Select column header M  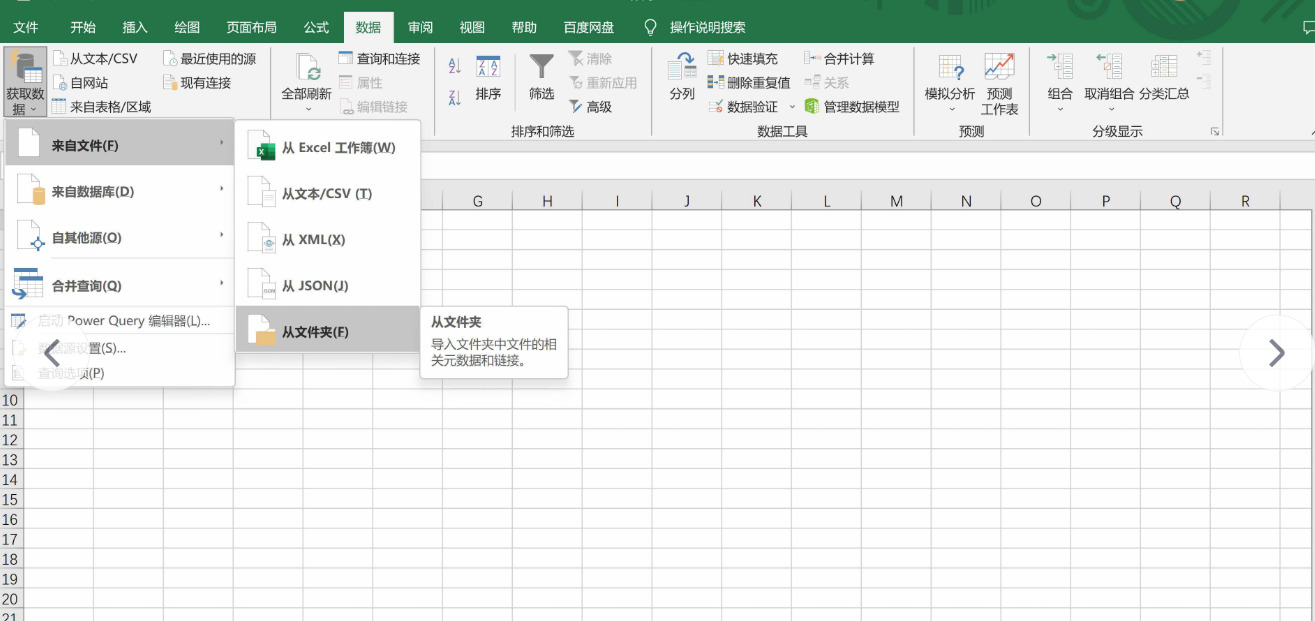point(896,201)
